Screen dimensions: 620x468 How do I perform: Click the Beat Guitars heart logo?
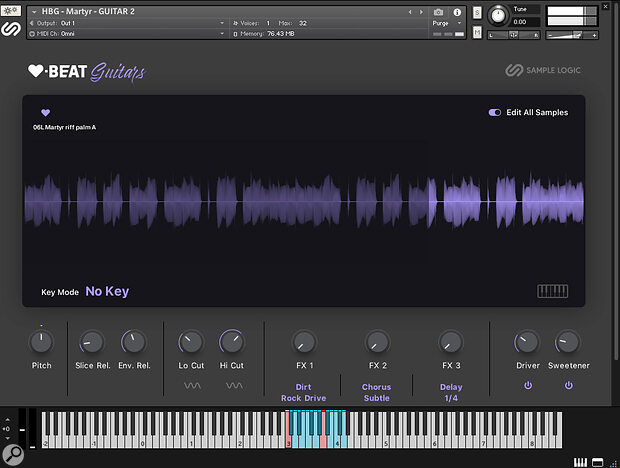87,72
